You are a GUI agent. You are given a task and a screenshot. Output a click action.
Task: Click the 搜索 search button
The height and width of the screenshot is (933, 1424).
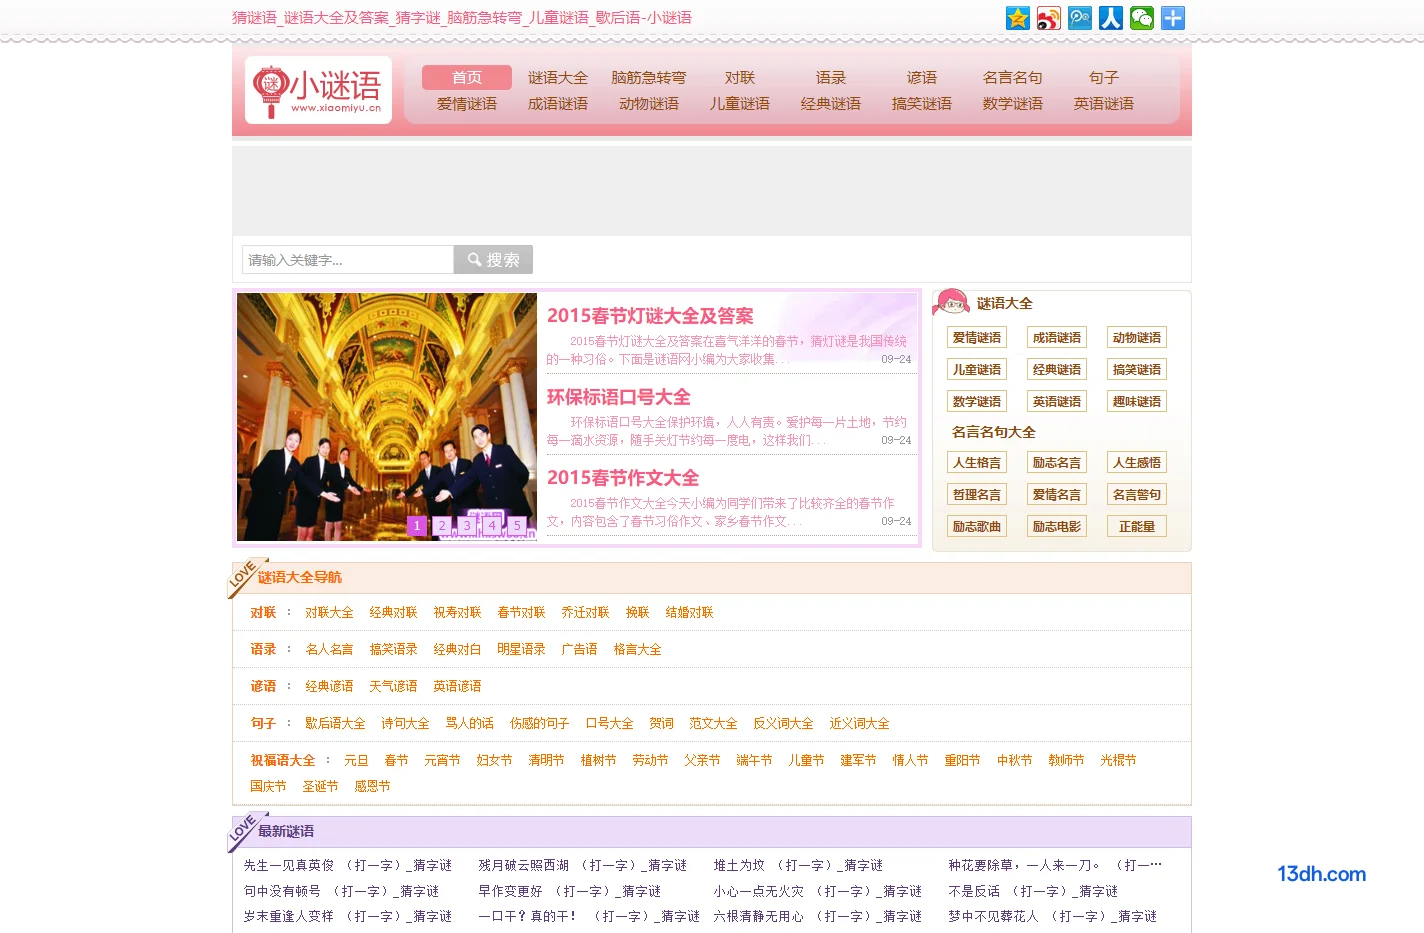pyautogui.click(x=493, y=260)
